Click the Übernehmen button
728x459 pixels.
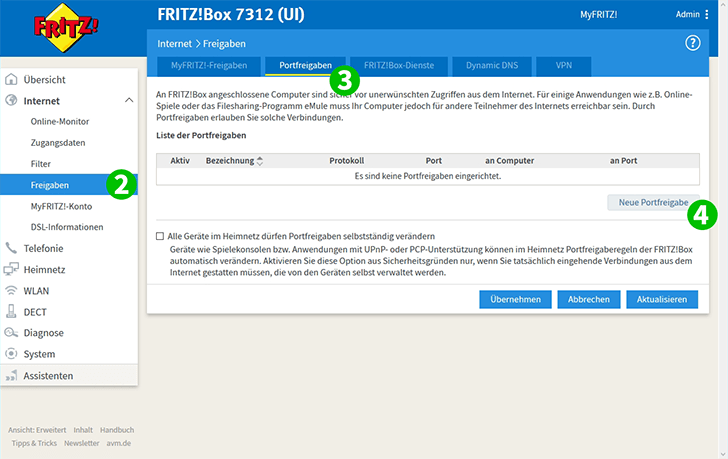click(x=515, y=299)
